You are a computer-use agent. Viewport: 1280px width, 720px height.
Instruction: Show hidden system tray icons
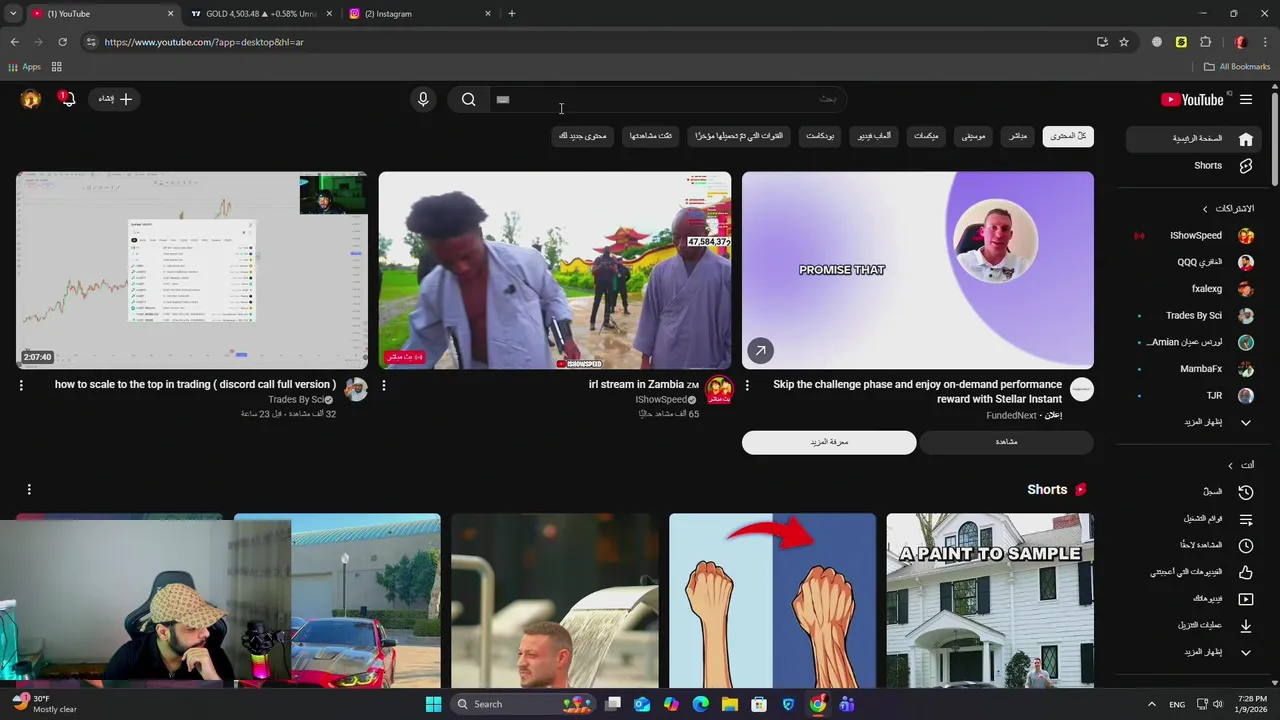tap(1151, 704)
